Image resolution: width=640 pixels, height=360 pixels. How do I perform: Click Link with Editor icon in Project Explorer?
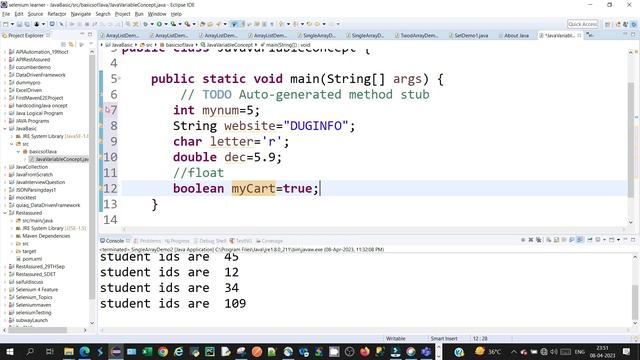tap(71, 44)
